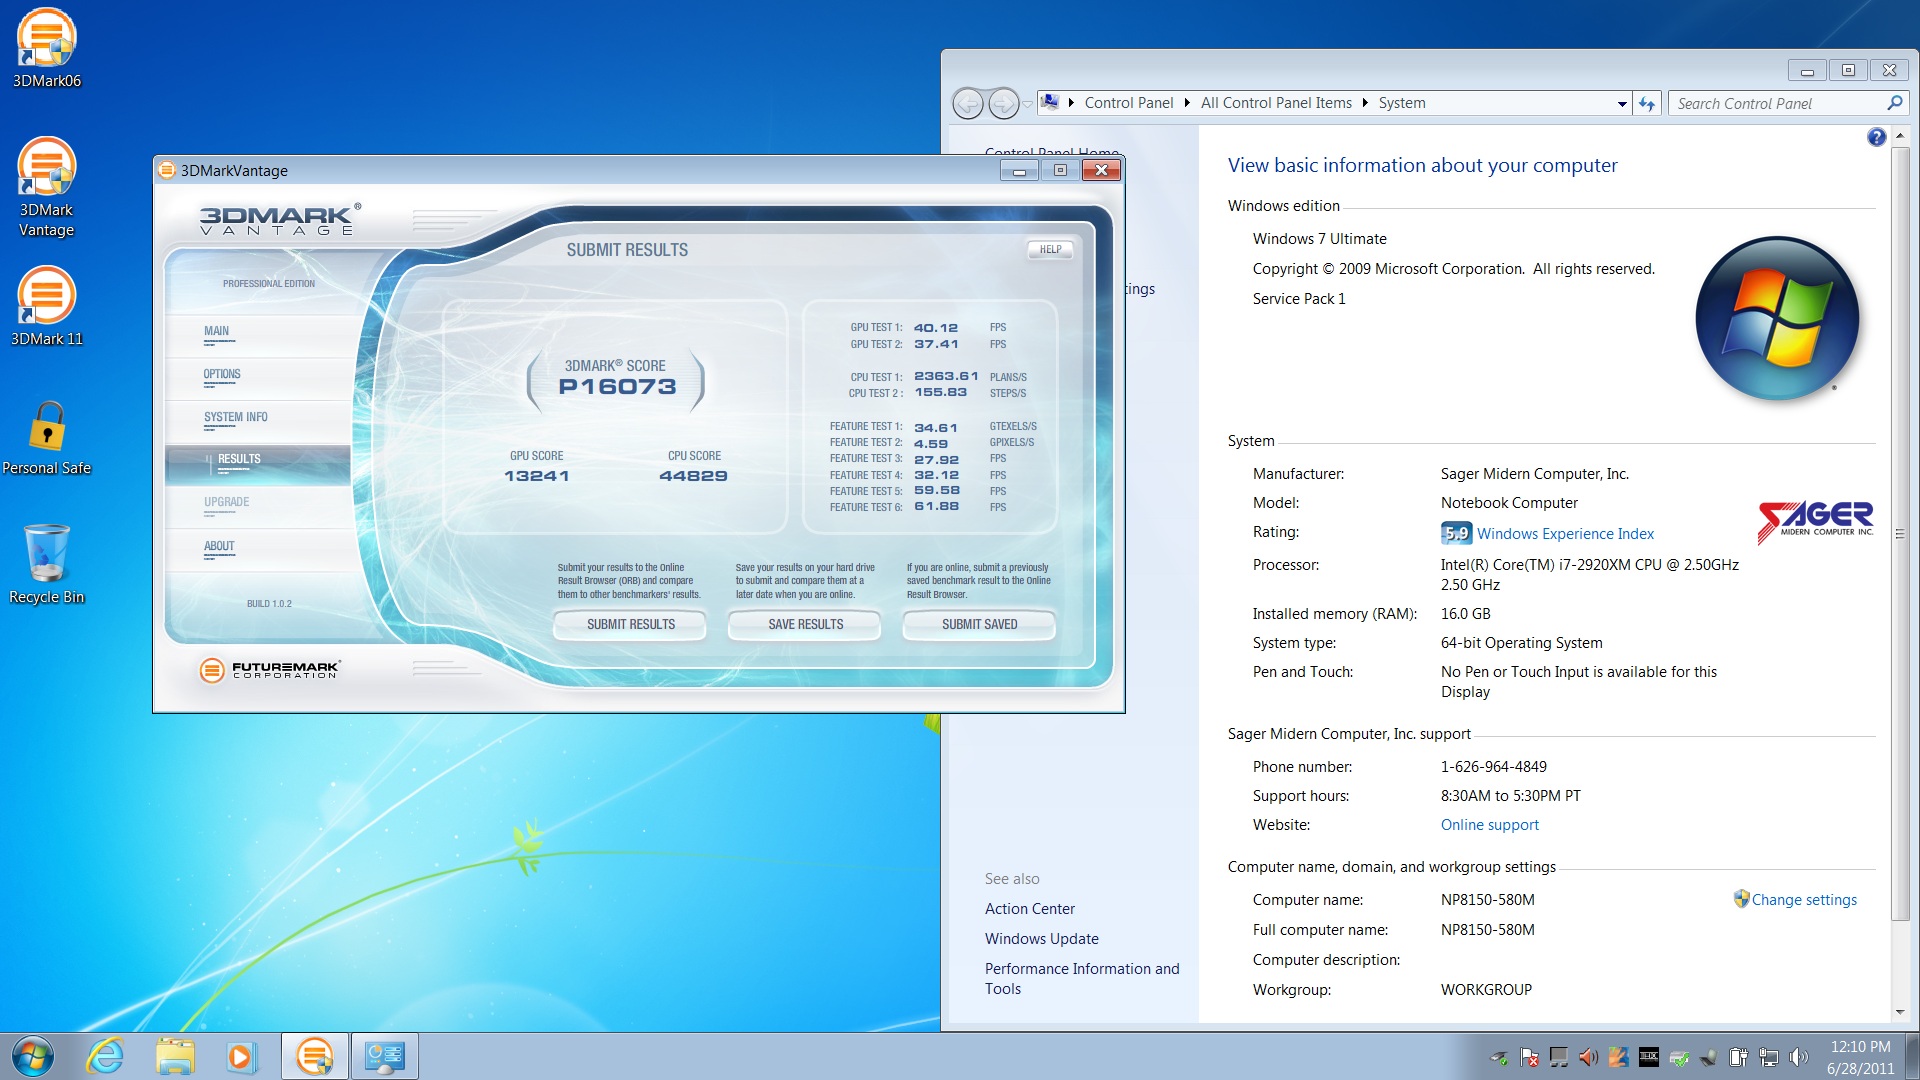Open the white speaker volume tray icon
Viewport: 1920px width, 1080px height.
(x=1799, y=1057)
